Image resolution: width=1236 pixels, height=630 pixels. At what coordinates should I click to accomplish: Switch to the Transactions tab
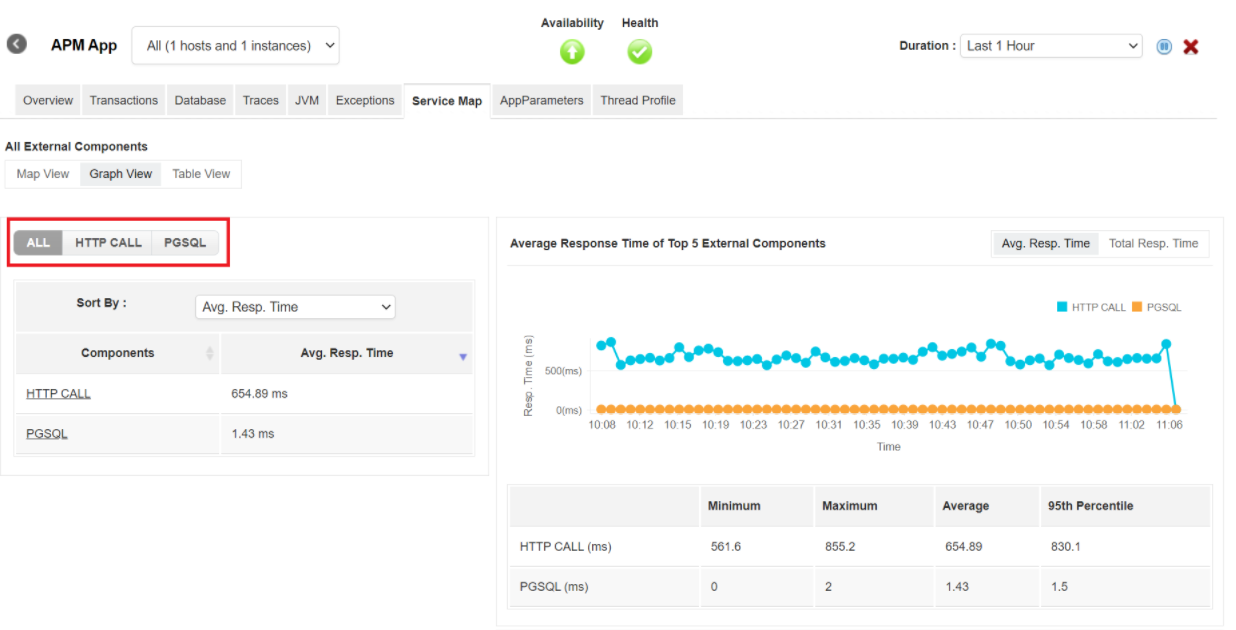point(124,100)
